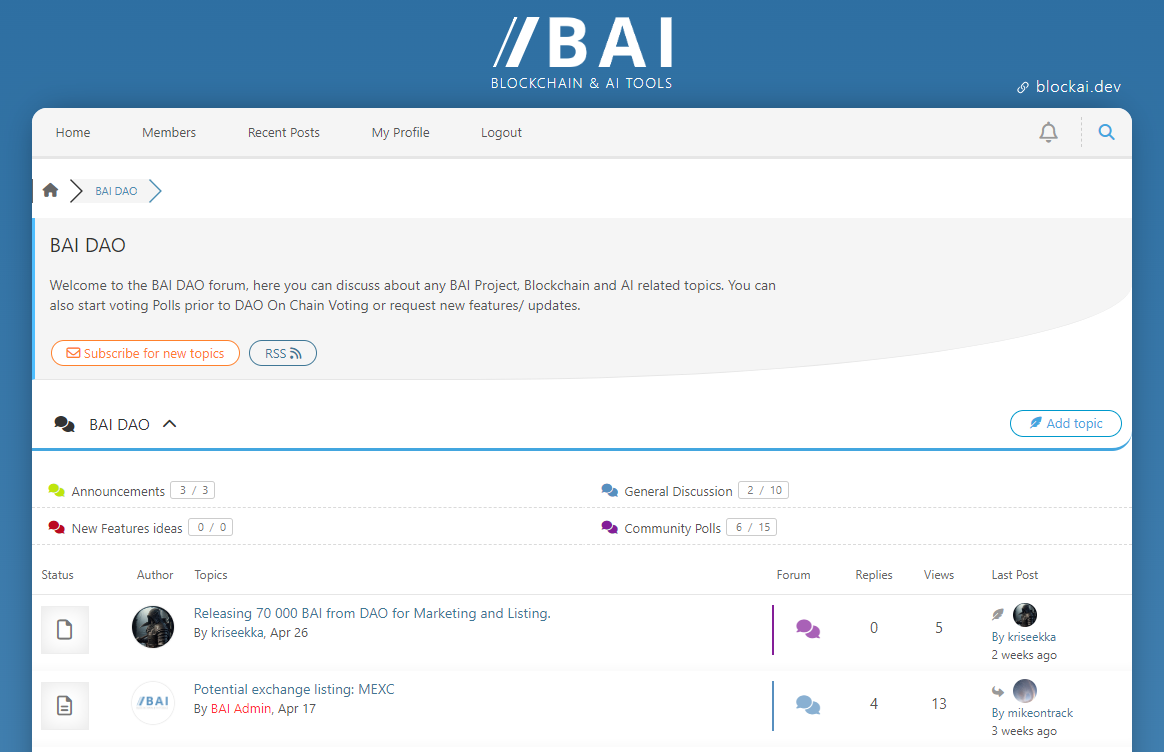Open the Members menu item
The image size is (1164, 752).
coord(169,132)
